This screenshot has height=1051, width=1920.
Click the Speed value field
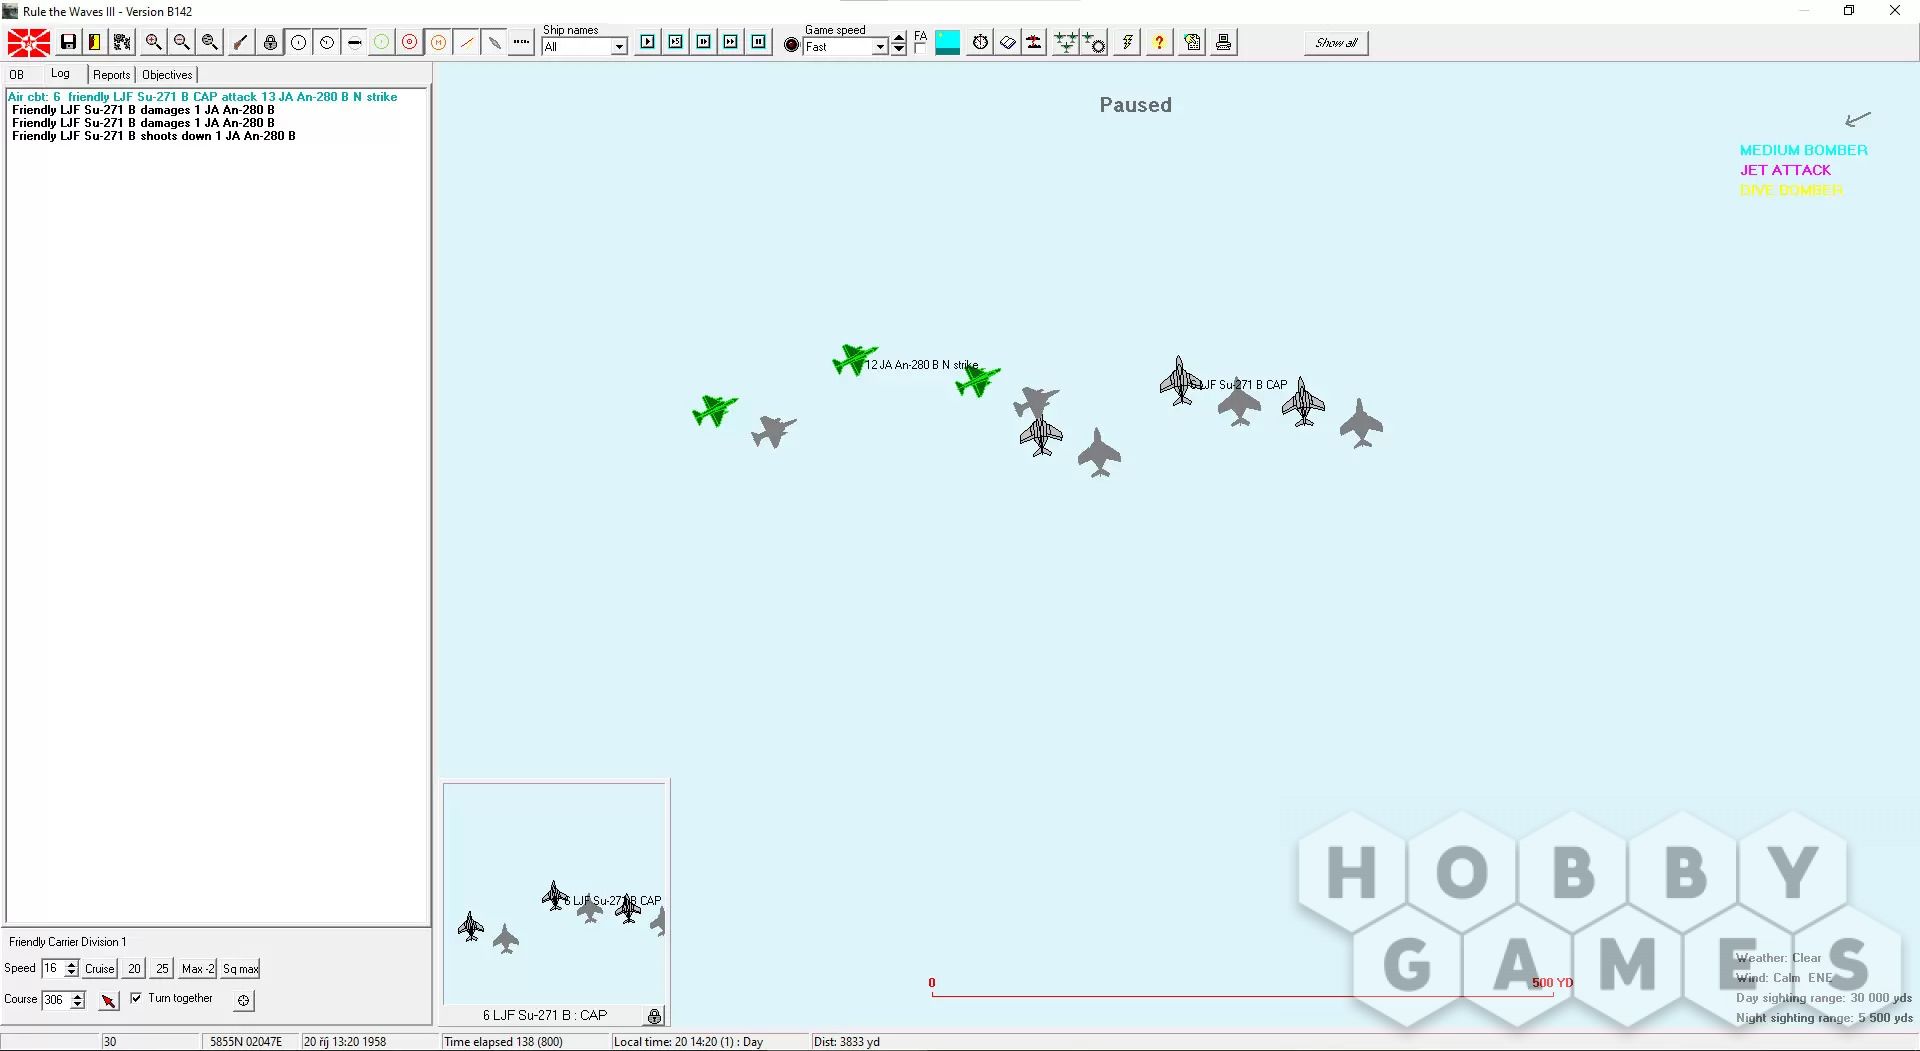(53, 968)
